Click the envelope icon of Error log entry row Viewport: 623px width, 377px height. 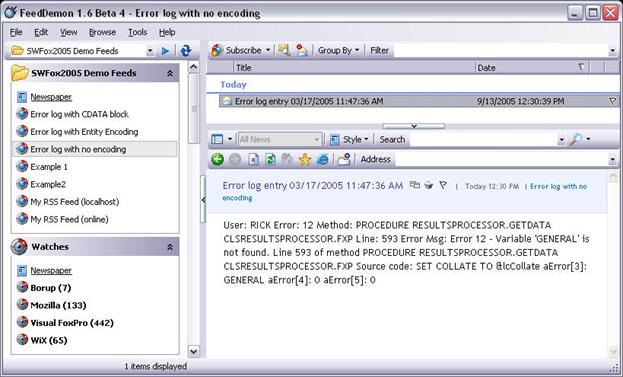click(227, 101)
